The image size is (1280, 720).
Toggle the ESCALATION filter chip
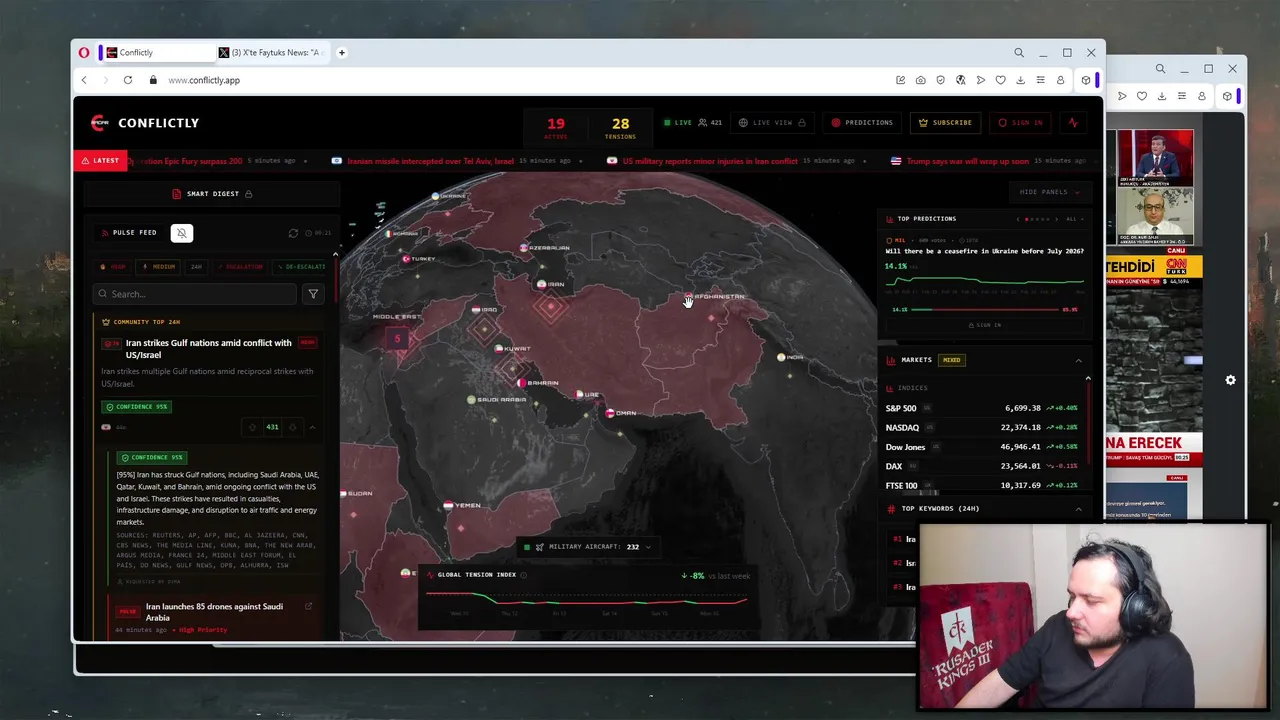point(238,267)
